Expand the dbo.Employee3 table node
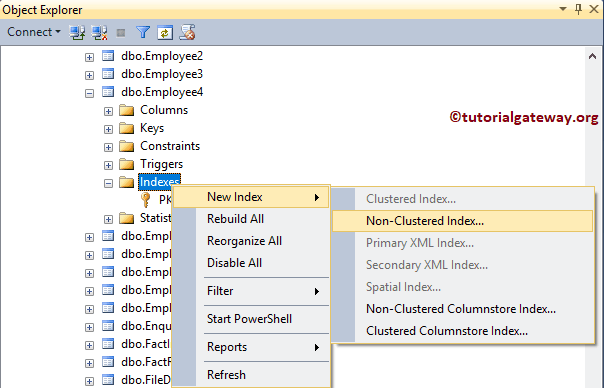The image size is (604, 388). point(89,75)
